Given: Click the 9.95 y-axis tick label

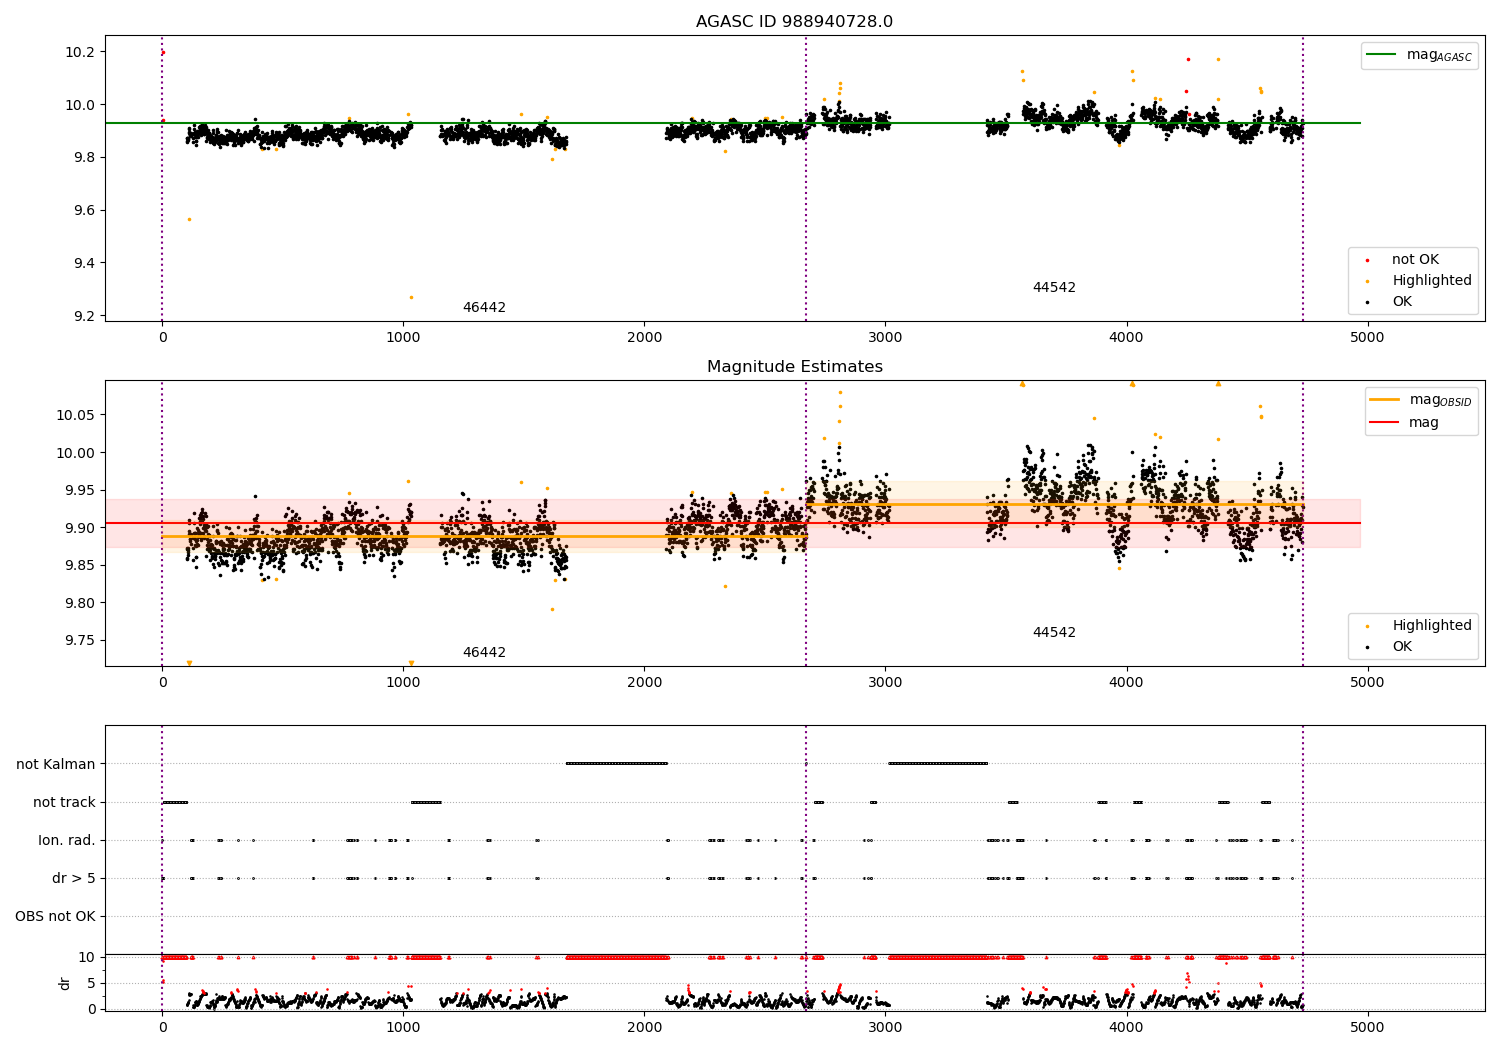Looking at the screenshot, I should tap(81, 491).
